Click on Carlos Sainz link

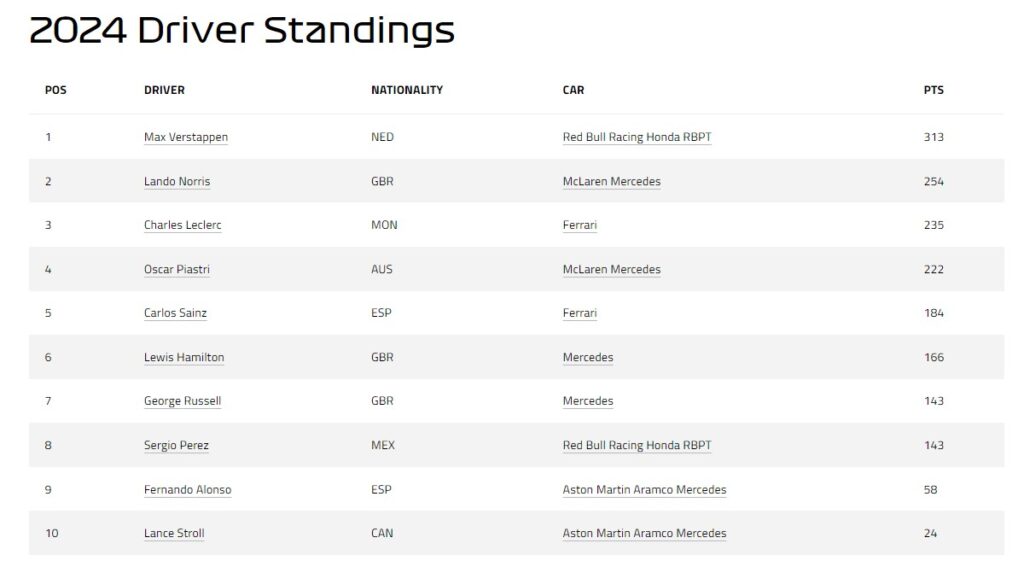pos(175,313)
